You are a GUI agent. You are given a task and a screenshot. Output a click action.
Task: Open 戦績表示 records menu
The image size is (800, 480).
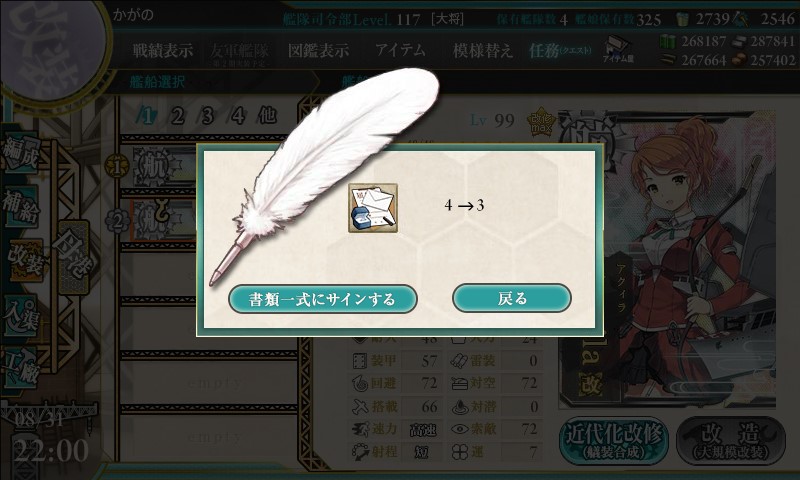tap(163, 50)
